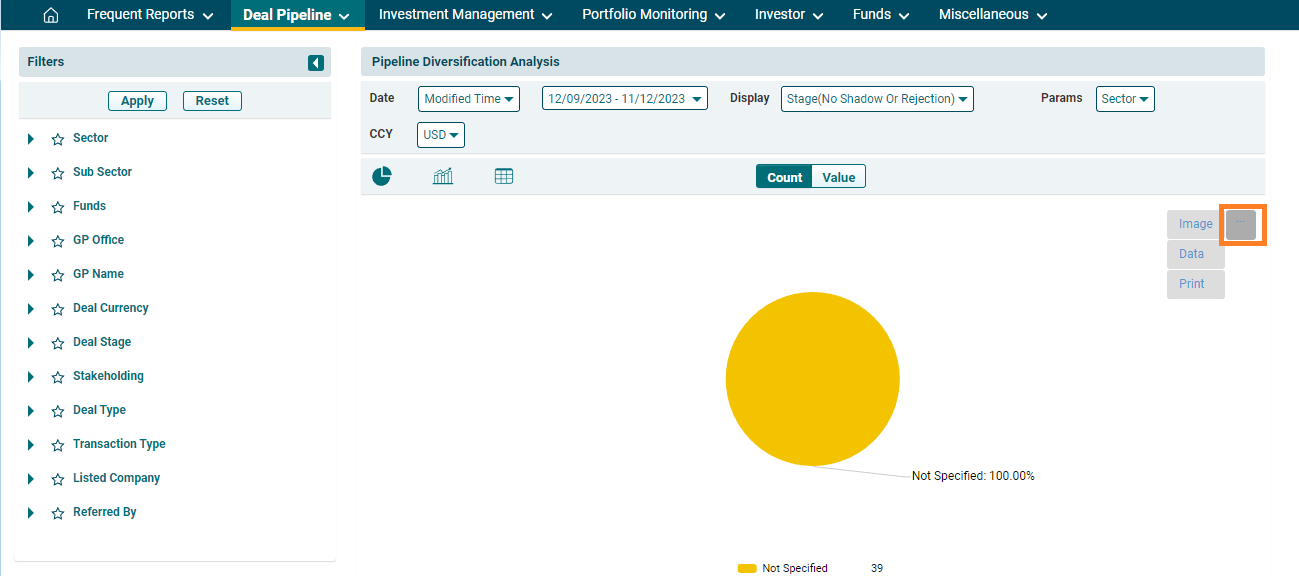Switch to table grid view icon

pos(504,177)
